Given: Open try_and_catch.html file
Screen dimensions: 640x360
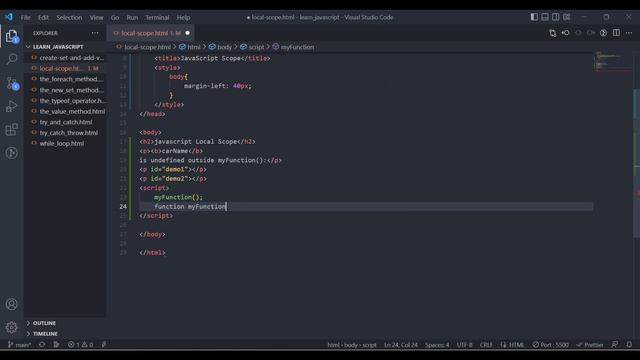Looking at the screenshot, I should pyautogui.click(x=65, y=122).
